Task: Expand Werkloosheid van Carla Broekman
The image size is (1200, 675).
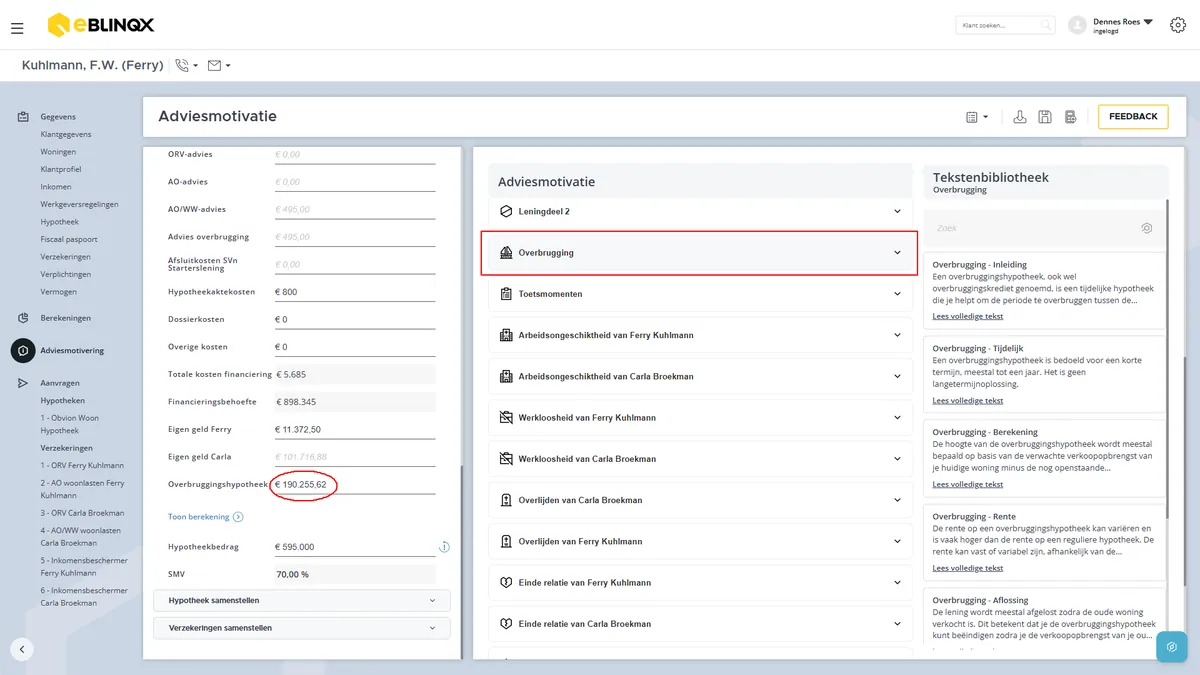Action: (700, 459)
